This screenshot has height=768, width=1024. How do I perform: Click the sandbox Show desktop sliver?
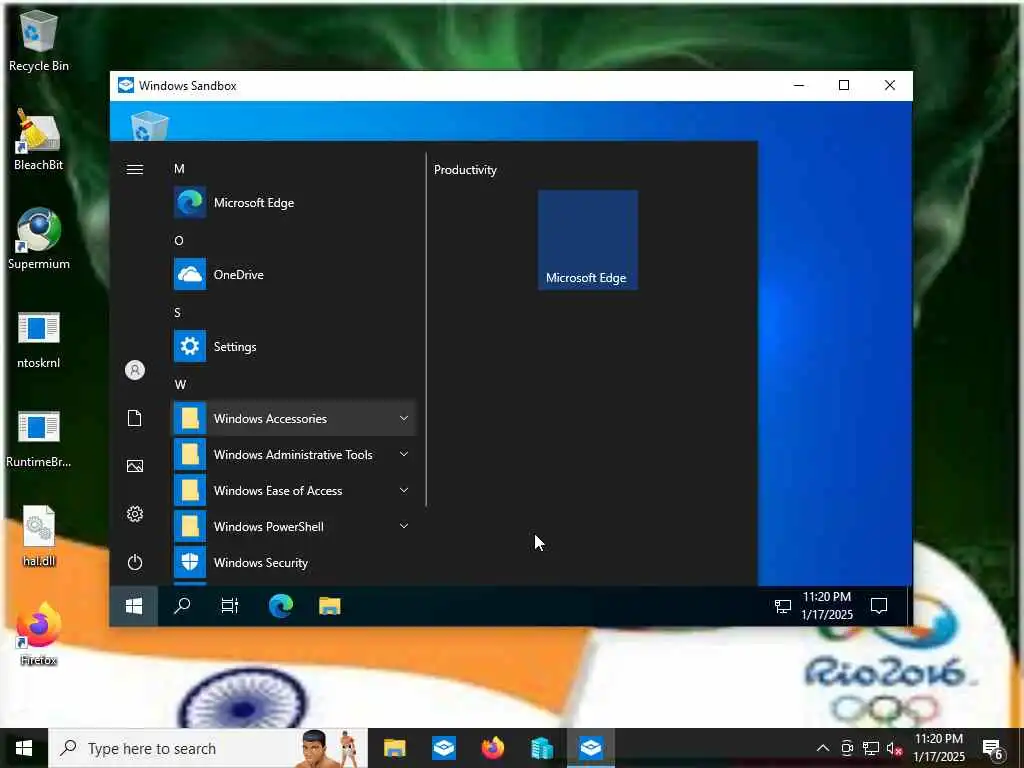[x=908, y=606]
